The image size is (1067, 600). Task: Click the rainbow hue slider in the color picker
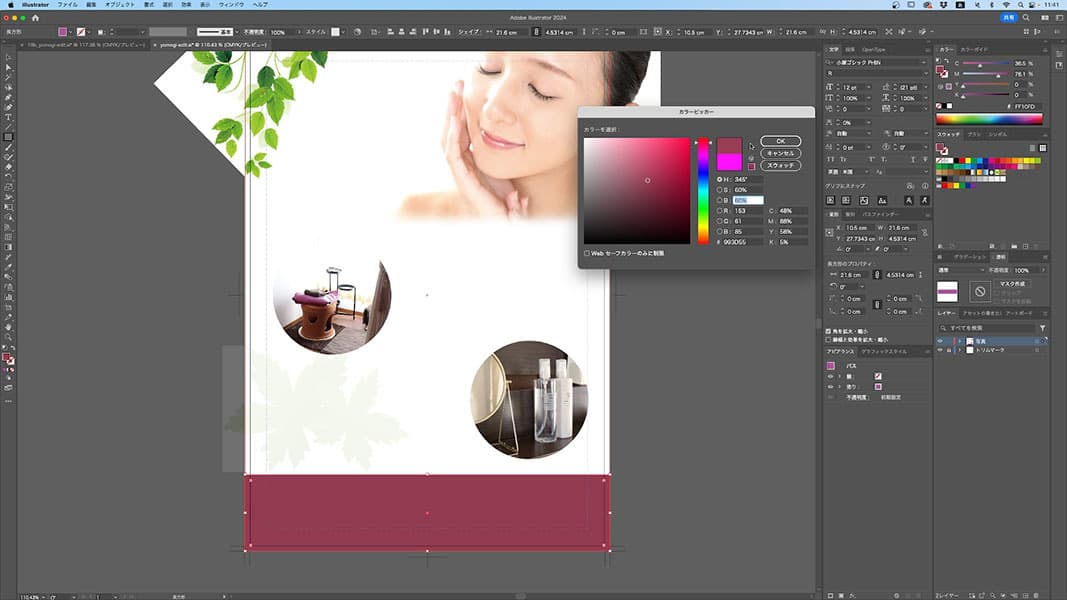703,190
